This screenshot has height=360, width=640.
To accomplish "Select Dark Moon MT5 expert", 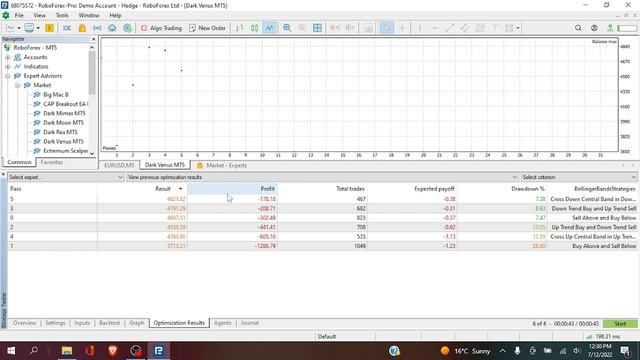I will (x=63, y=122).
